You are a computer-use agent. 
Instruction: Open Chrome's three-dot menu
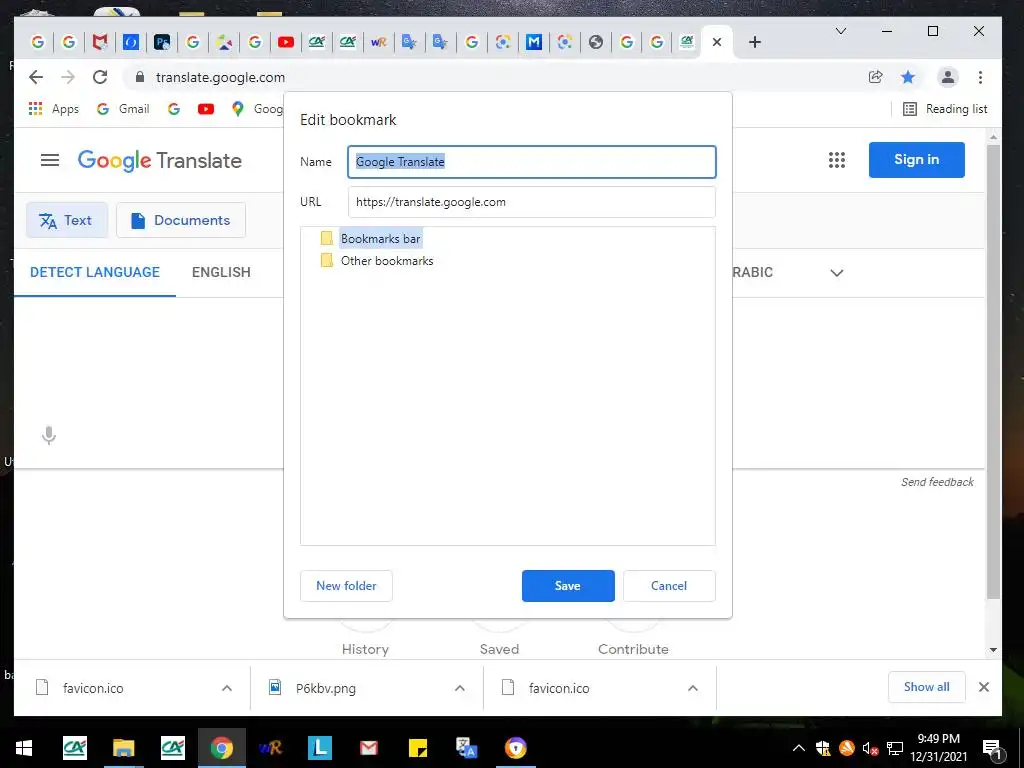click(x=980, y=77)
